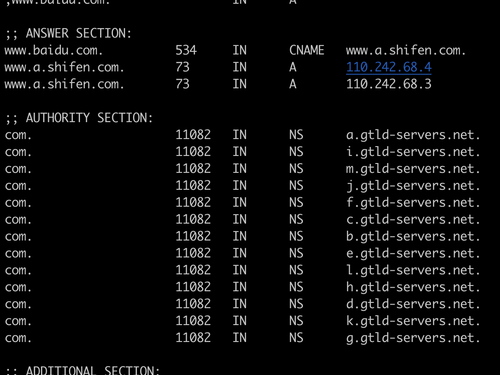This screenshot has height=375, width=500.
Task: Click b.gtld-servers.net. nameserver entry
Action: tap(413, 236)
